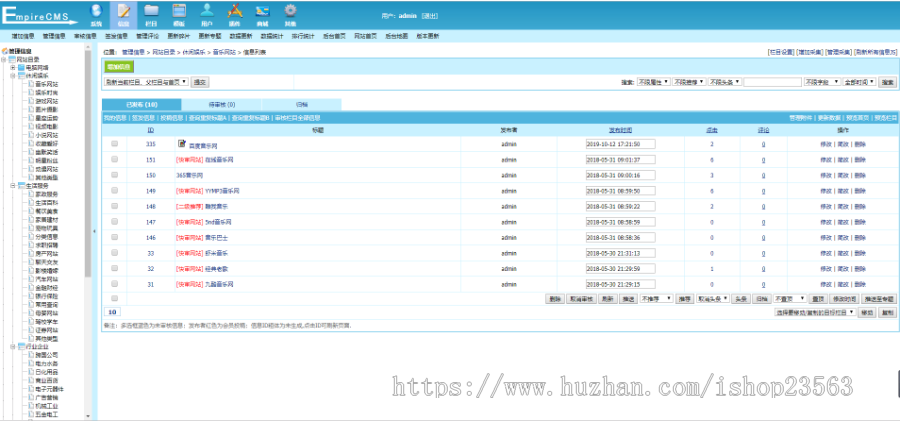Click the page icon beside 物流公司
900x421 pixels.
point(31,355)
